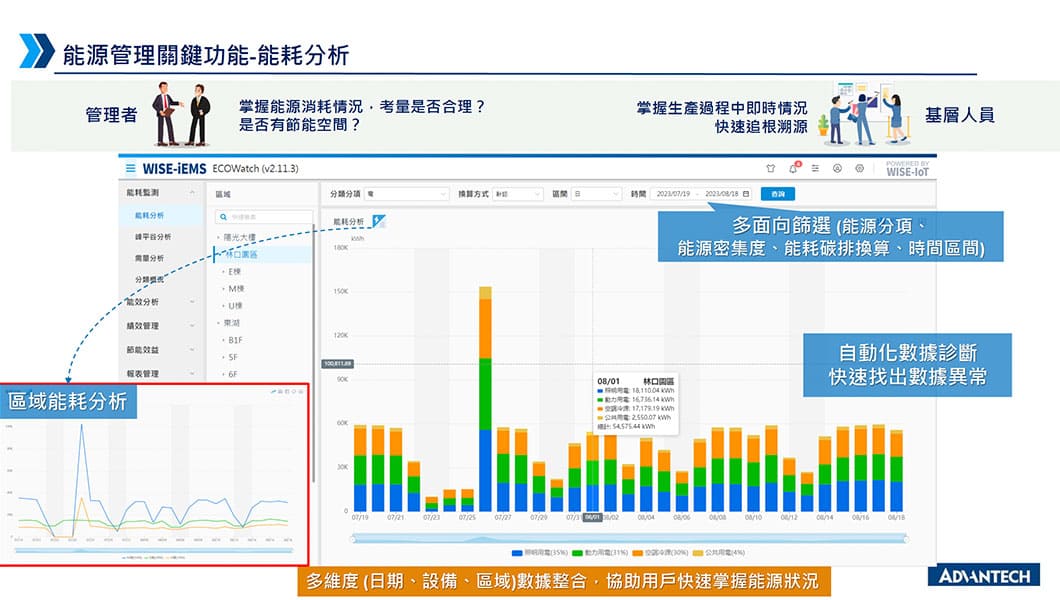Click the WISE-iEMS logo text
Image resolution: width=1060 pixels, height=600 pixels.
(174, 168)
